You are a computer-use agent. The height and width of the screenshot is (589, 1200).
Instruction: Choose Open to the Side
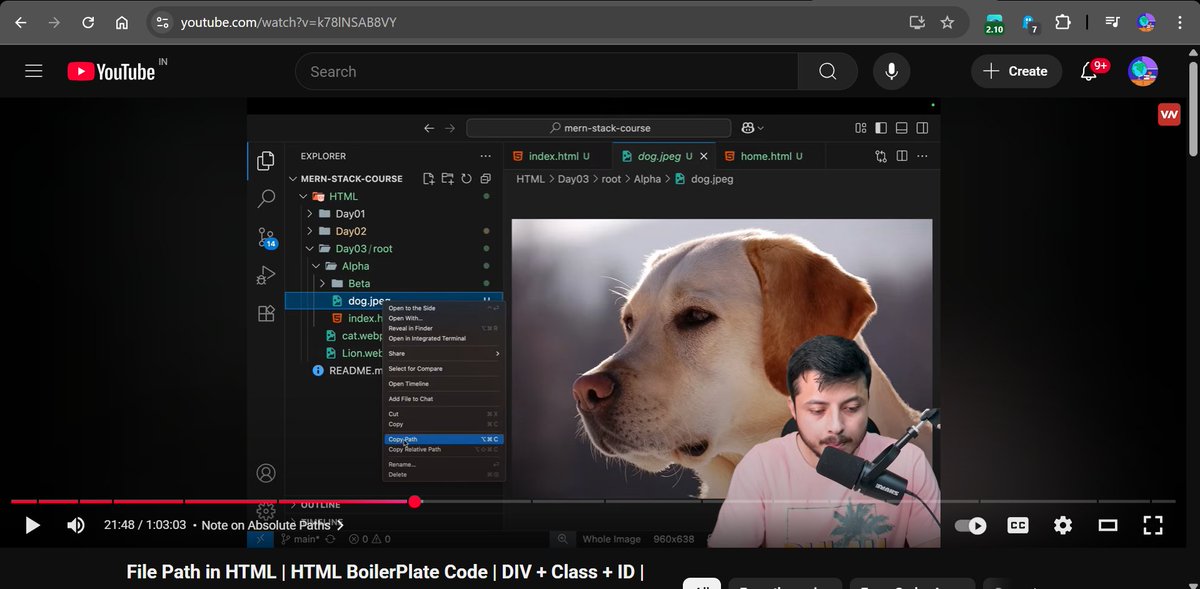[x=443, y=308]
